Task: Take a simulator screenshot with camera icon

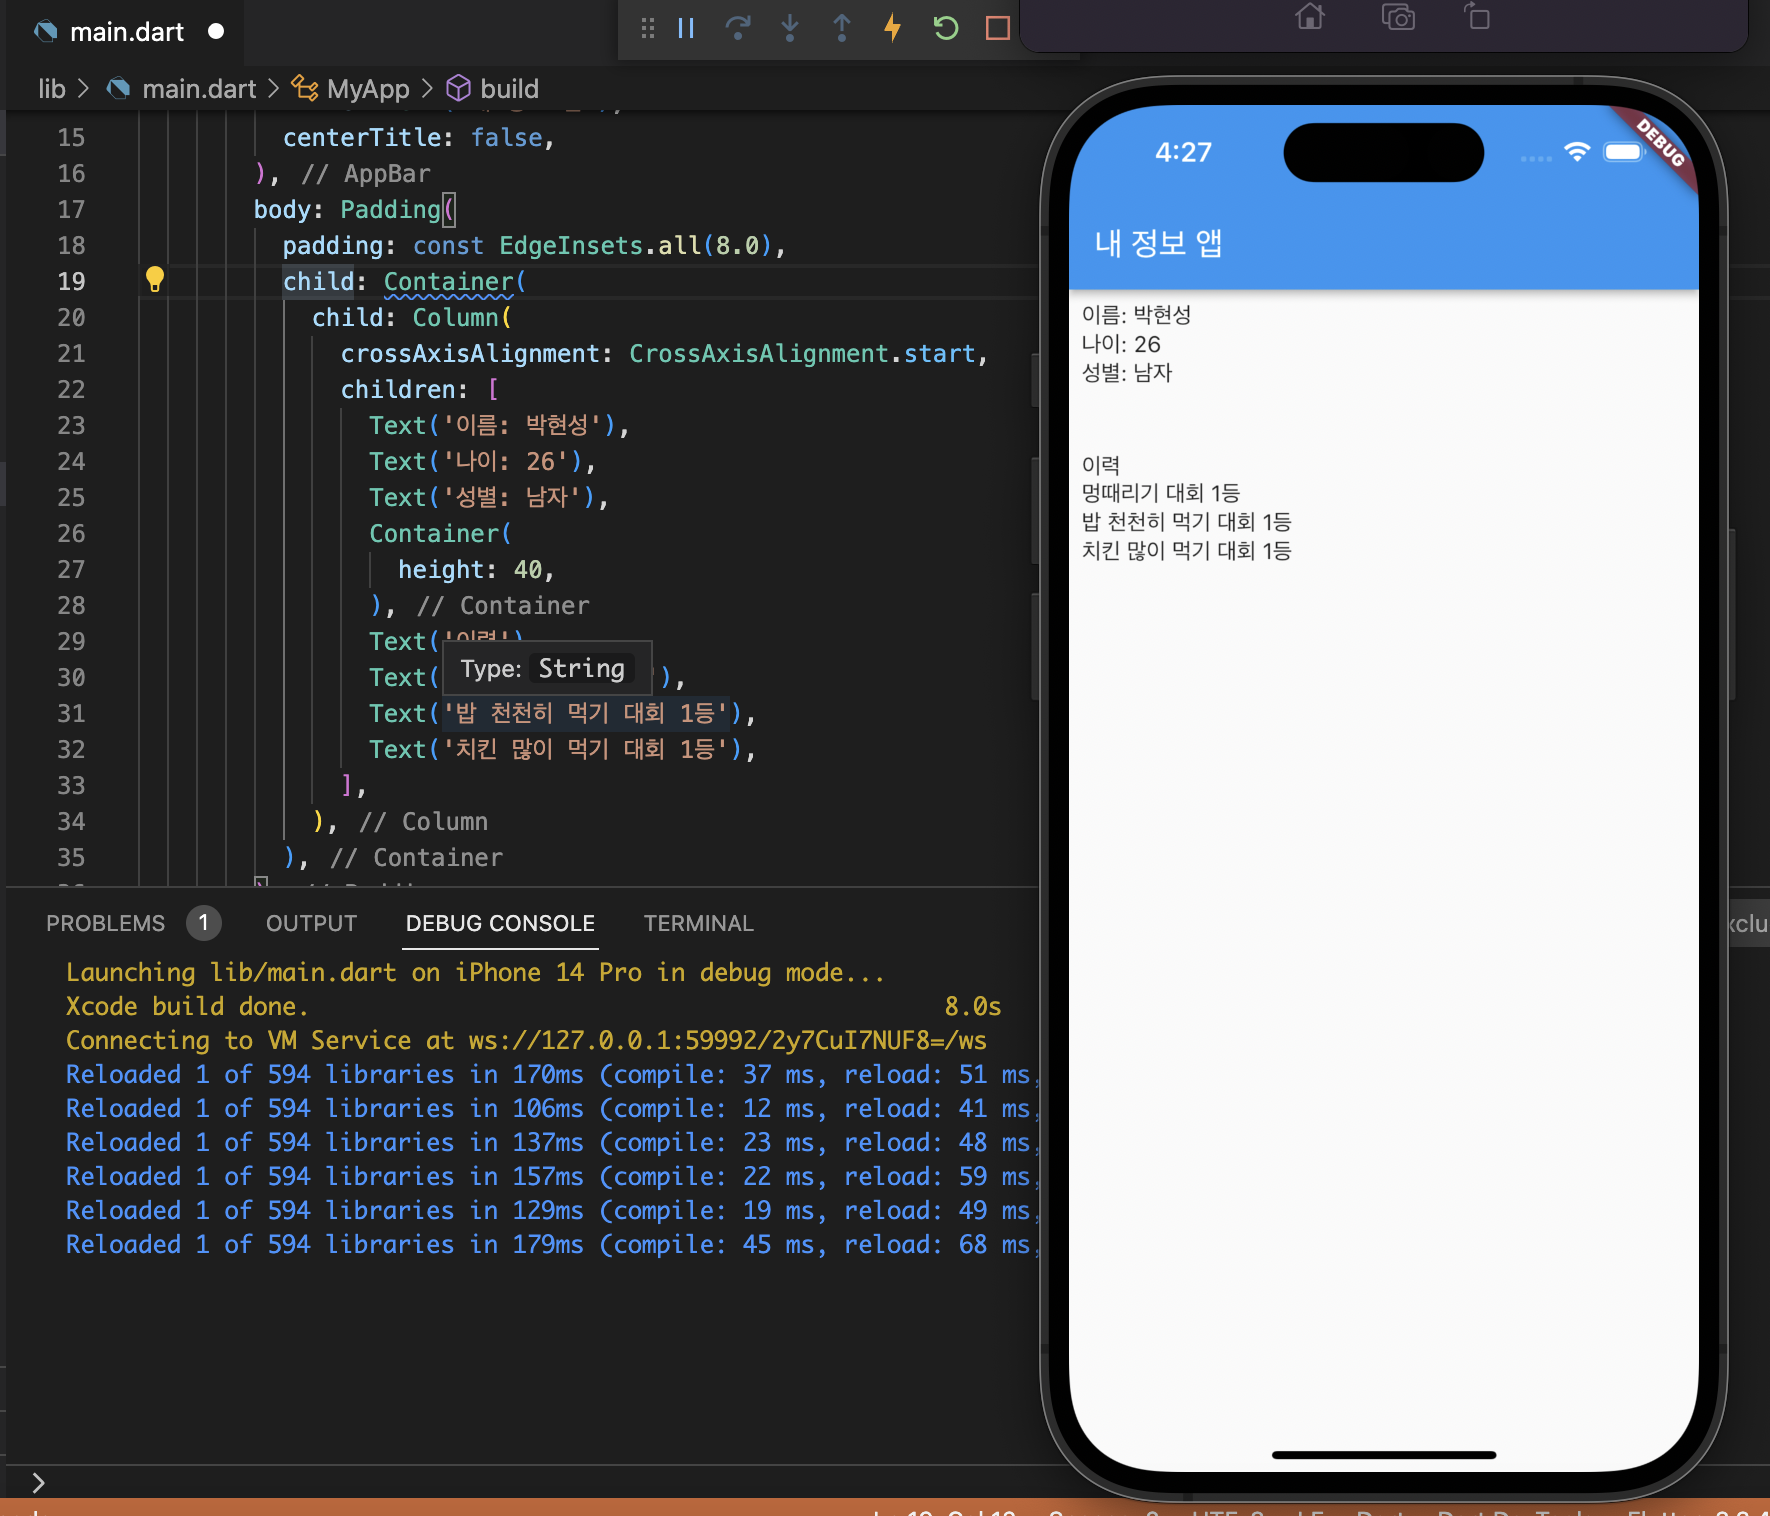Action: point(1398,17)
